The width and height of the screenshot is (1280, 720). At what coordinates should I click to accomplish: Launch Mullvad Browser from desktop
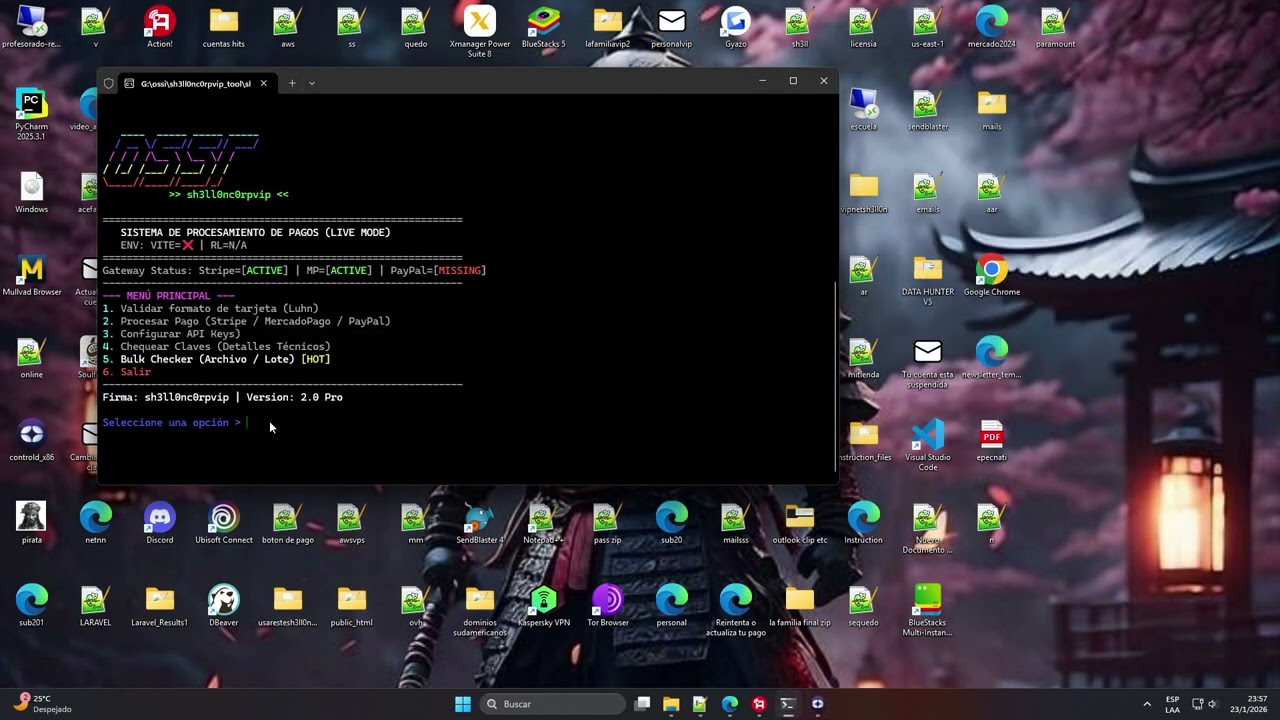click(x=32, y=275)
